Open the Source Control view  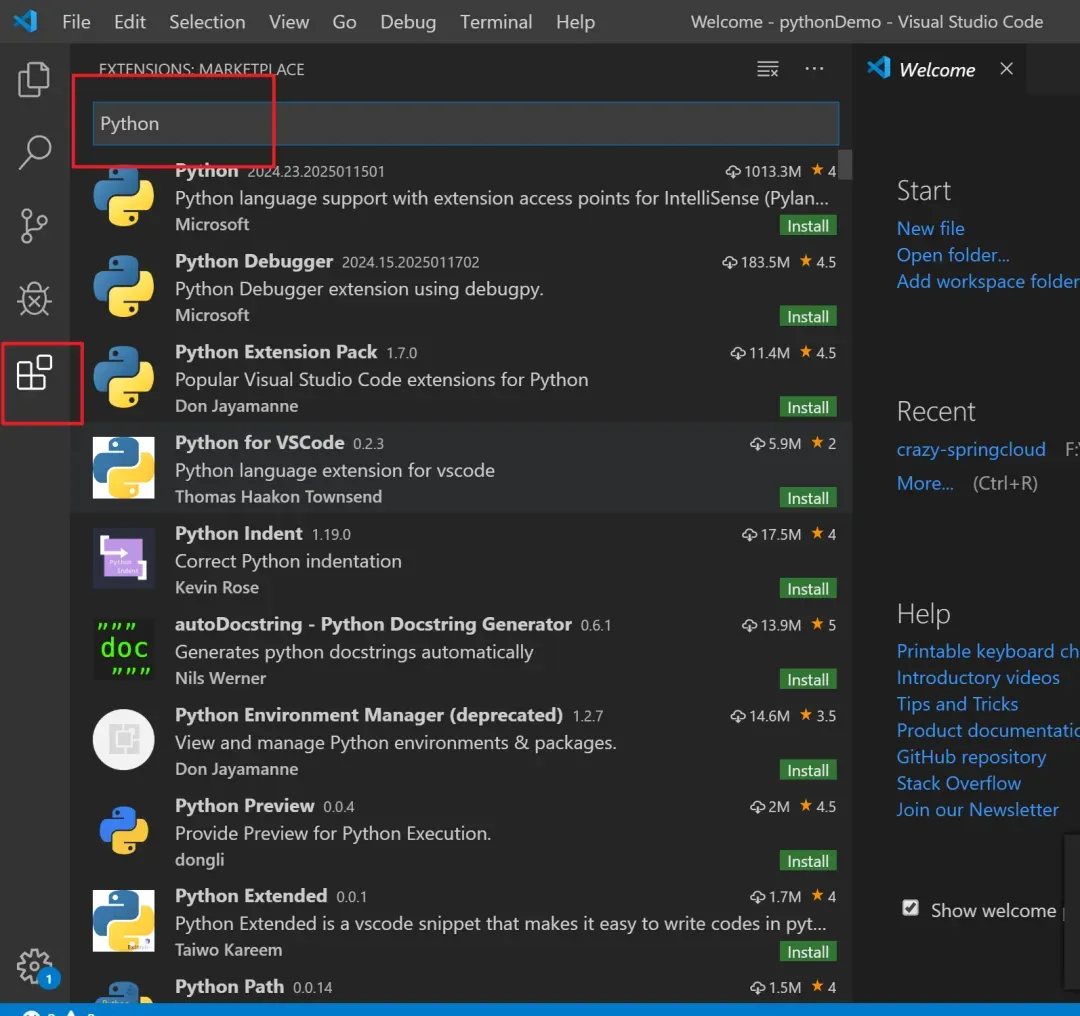click(x=34, y=226)
